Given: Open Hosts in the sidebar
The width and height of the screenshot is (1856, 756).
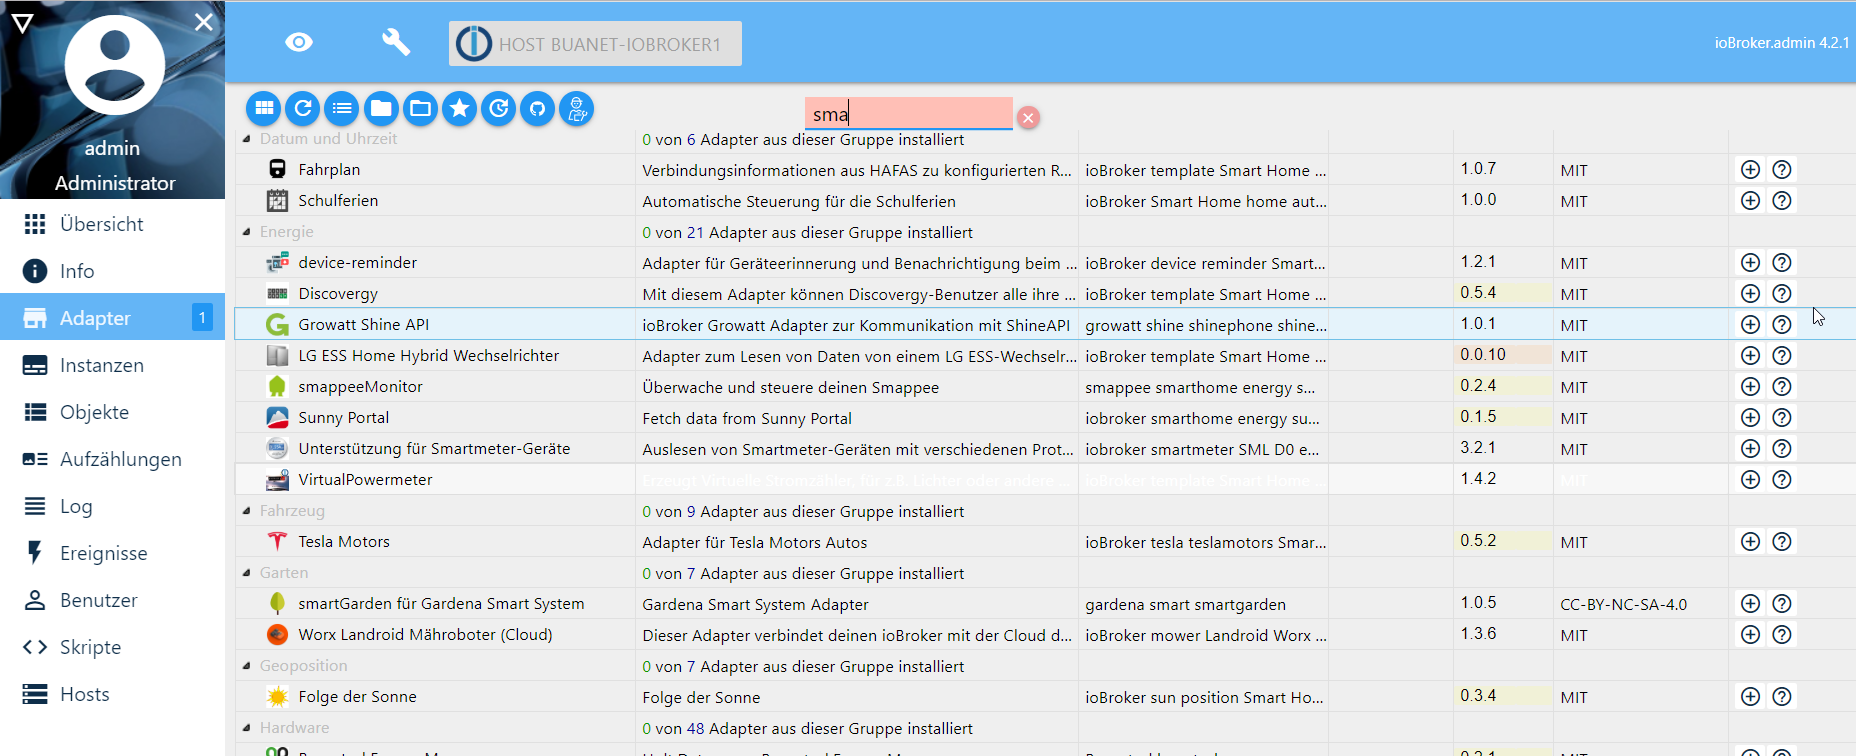Looking at the screenshot, I should click(112, 694).
